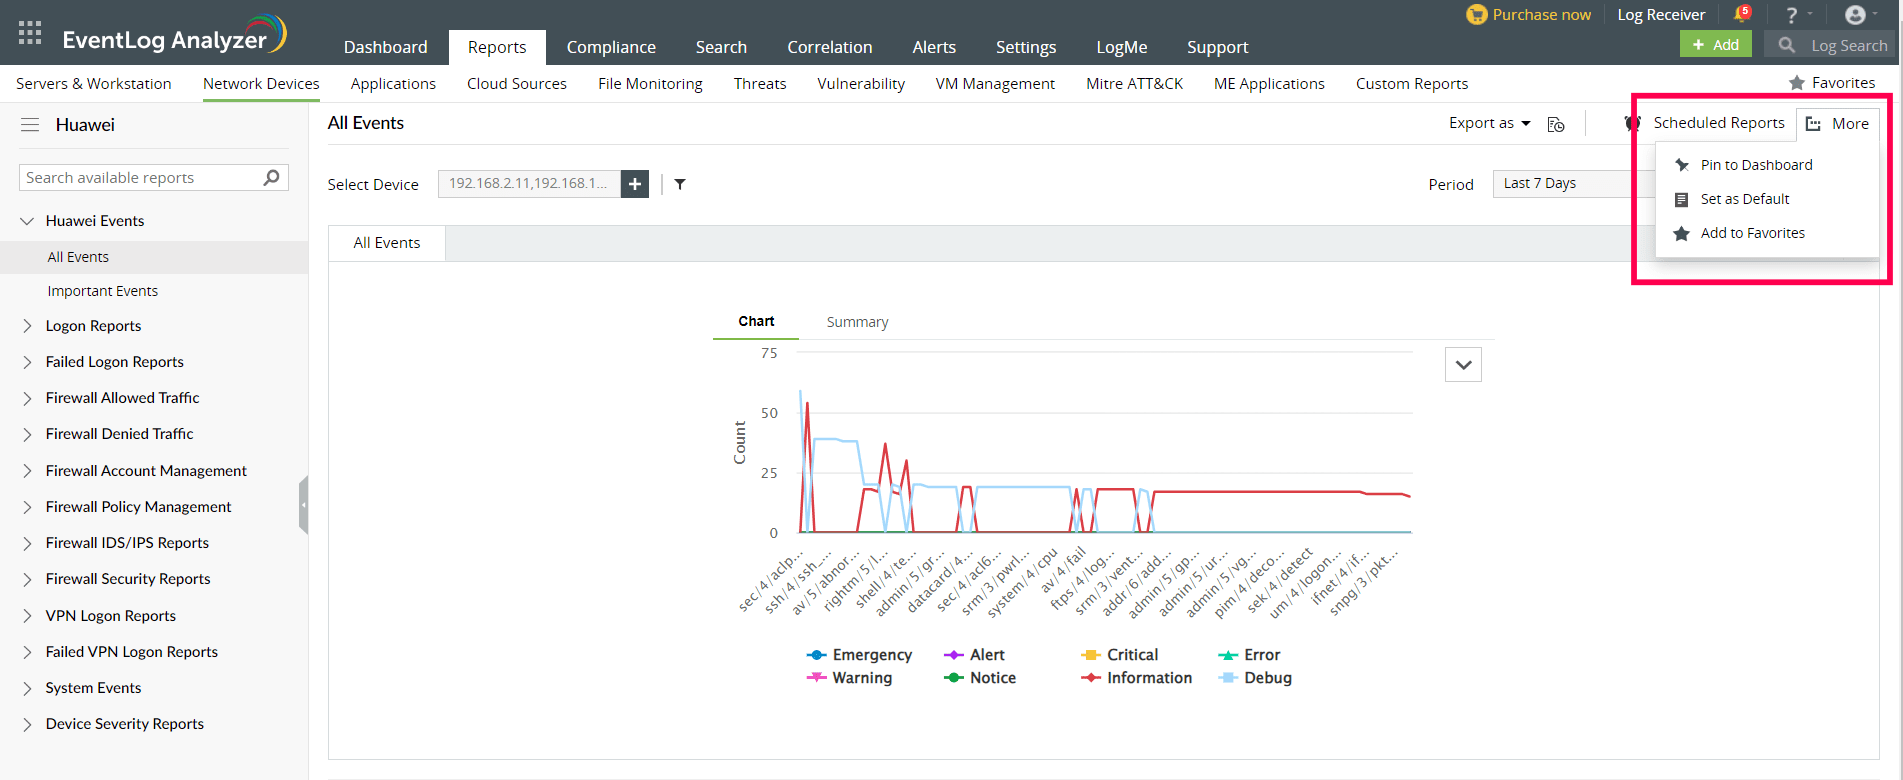Toggle the Warning legend series
Image resolution: width=1903 pixels, height=780 pixels.
pyautogui.click(x=849, y=678)
